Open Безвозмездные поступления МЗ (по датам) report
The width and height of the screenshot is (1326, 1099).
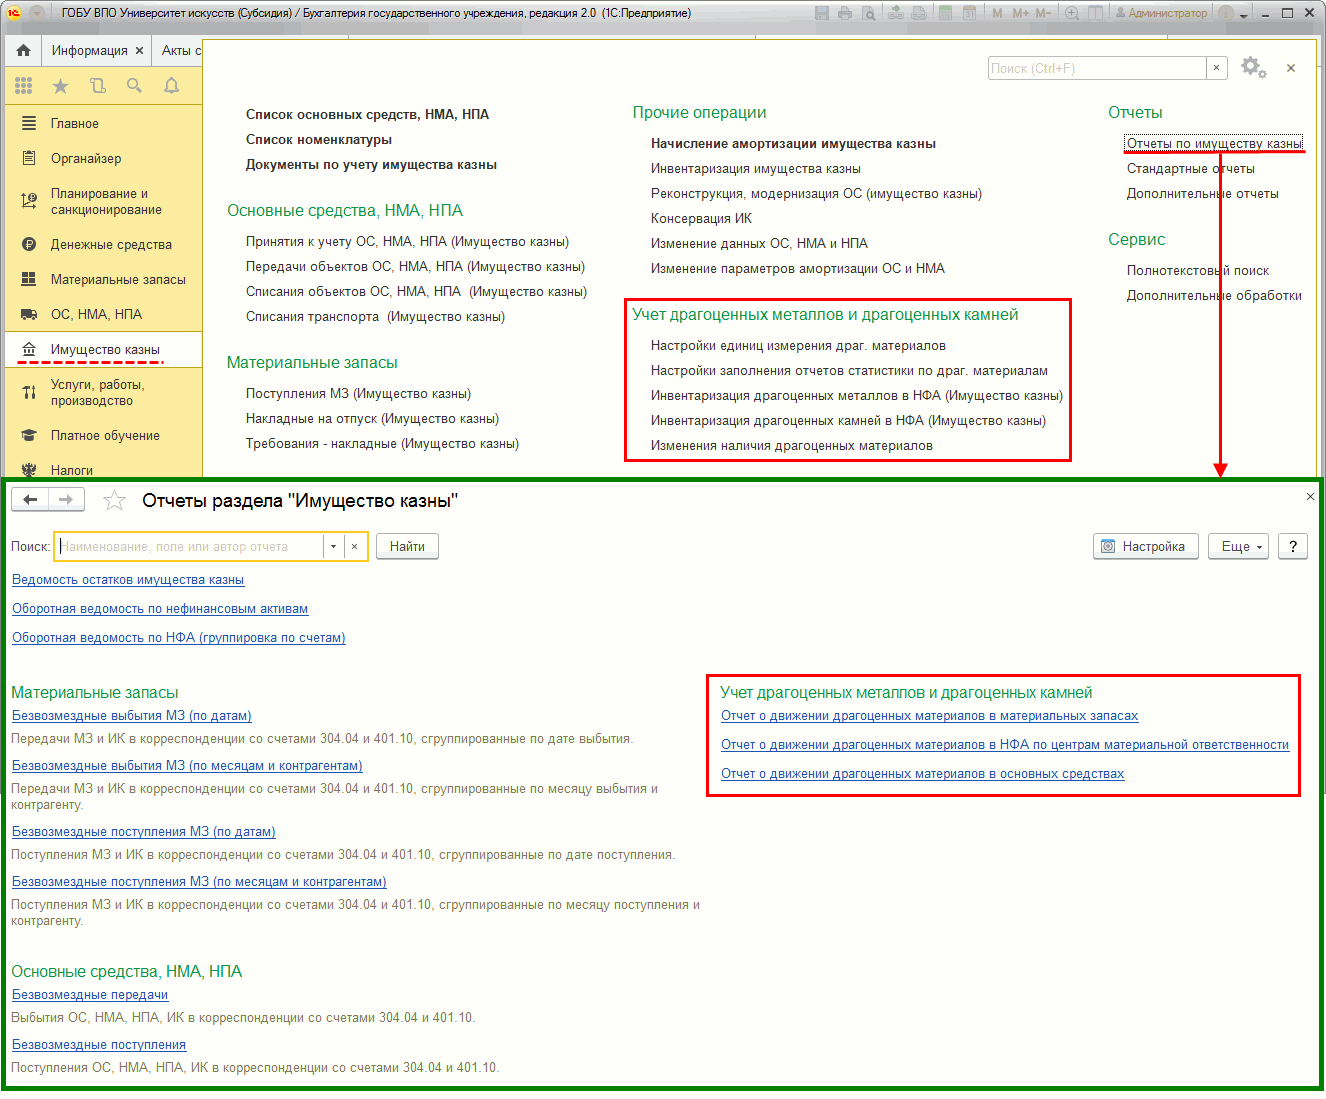(x=144, y=832)
